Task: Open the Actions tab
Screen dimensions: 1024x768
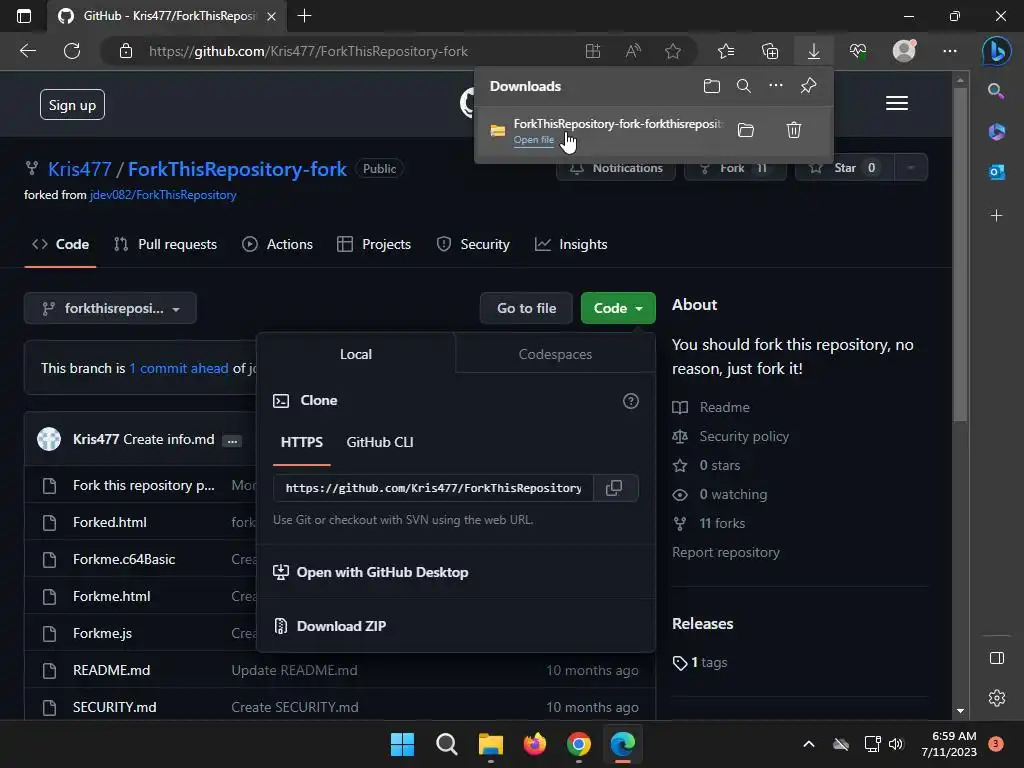Action: (278, 244)
